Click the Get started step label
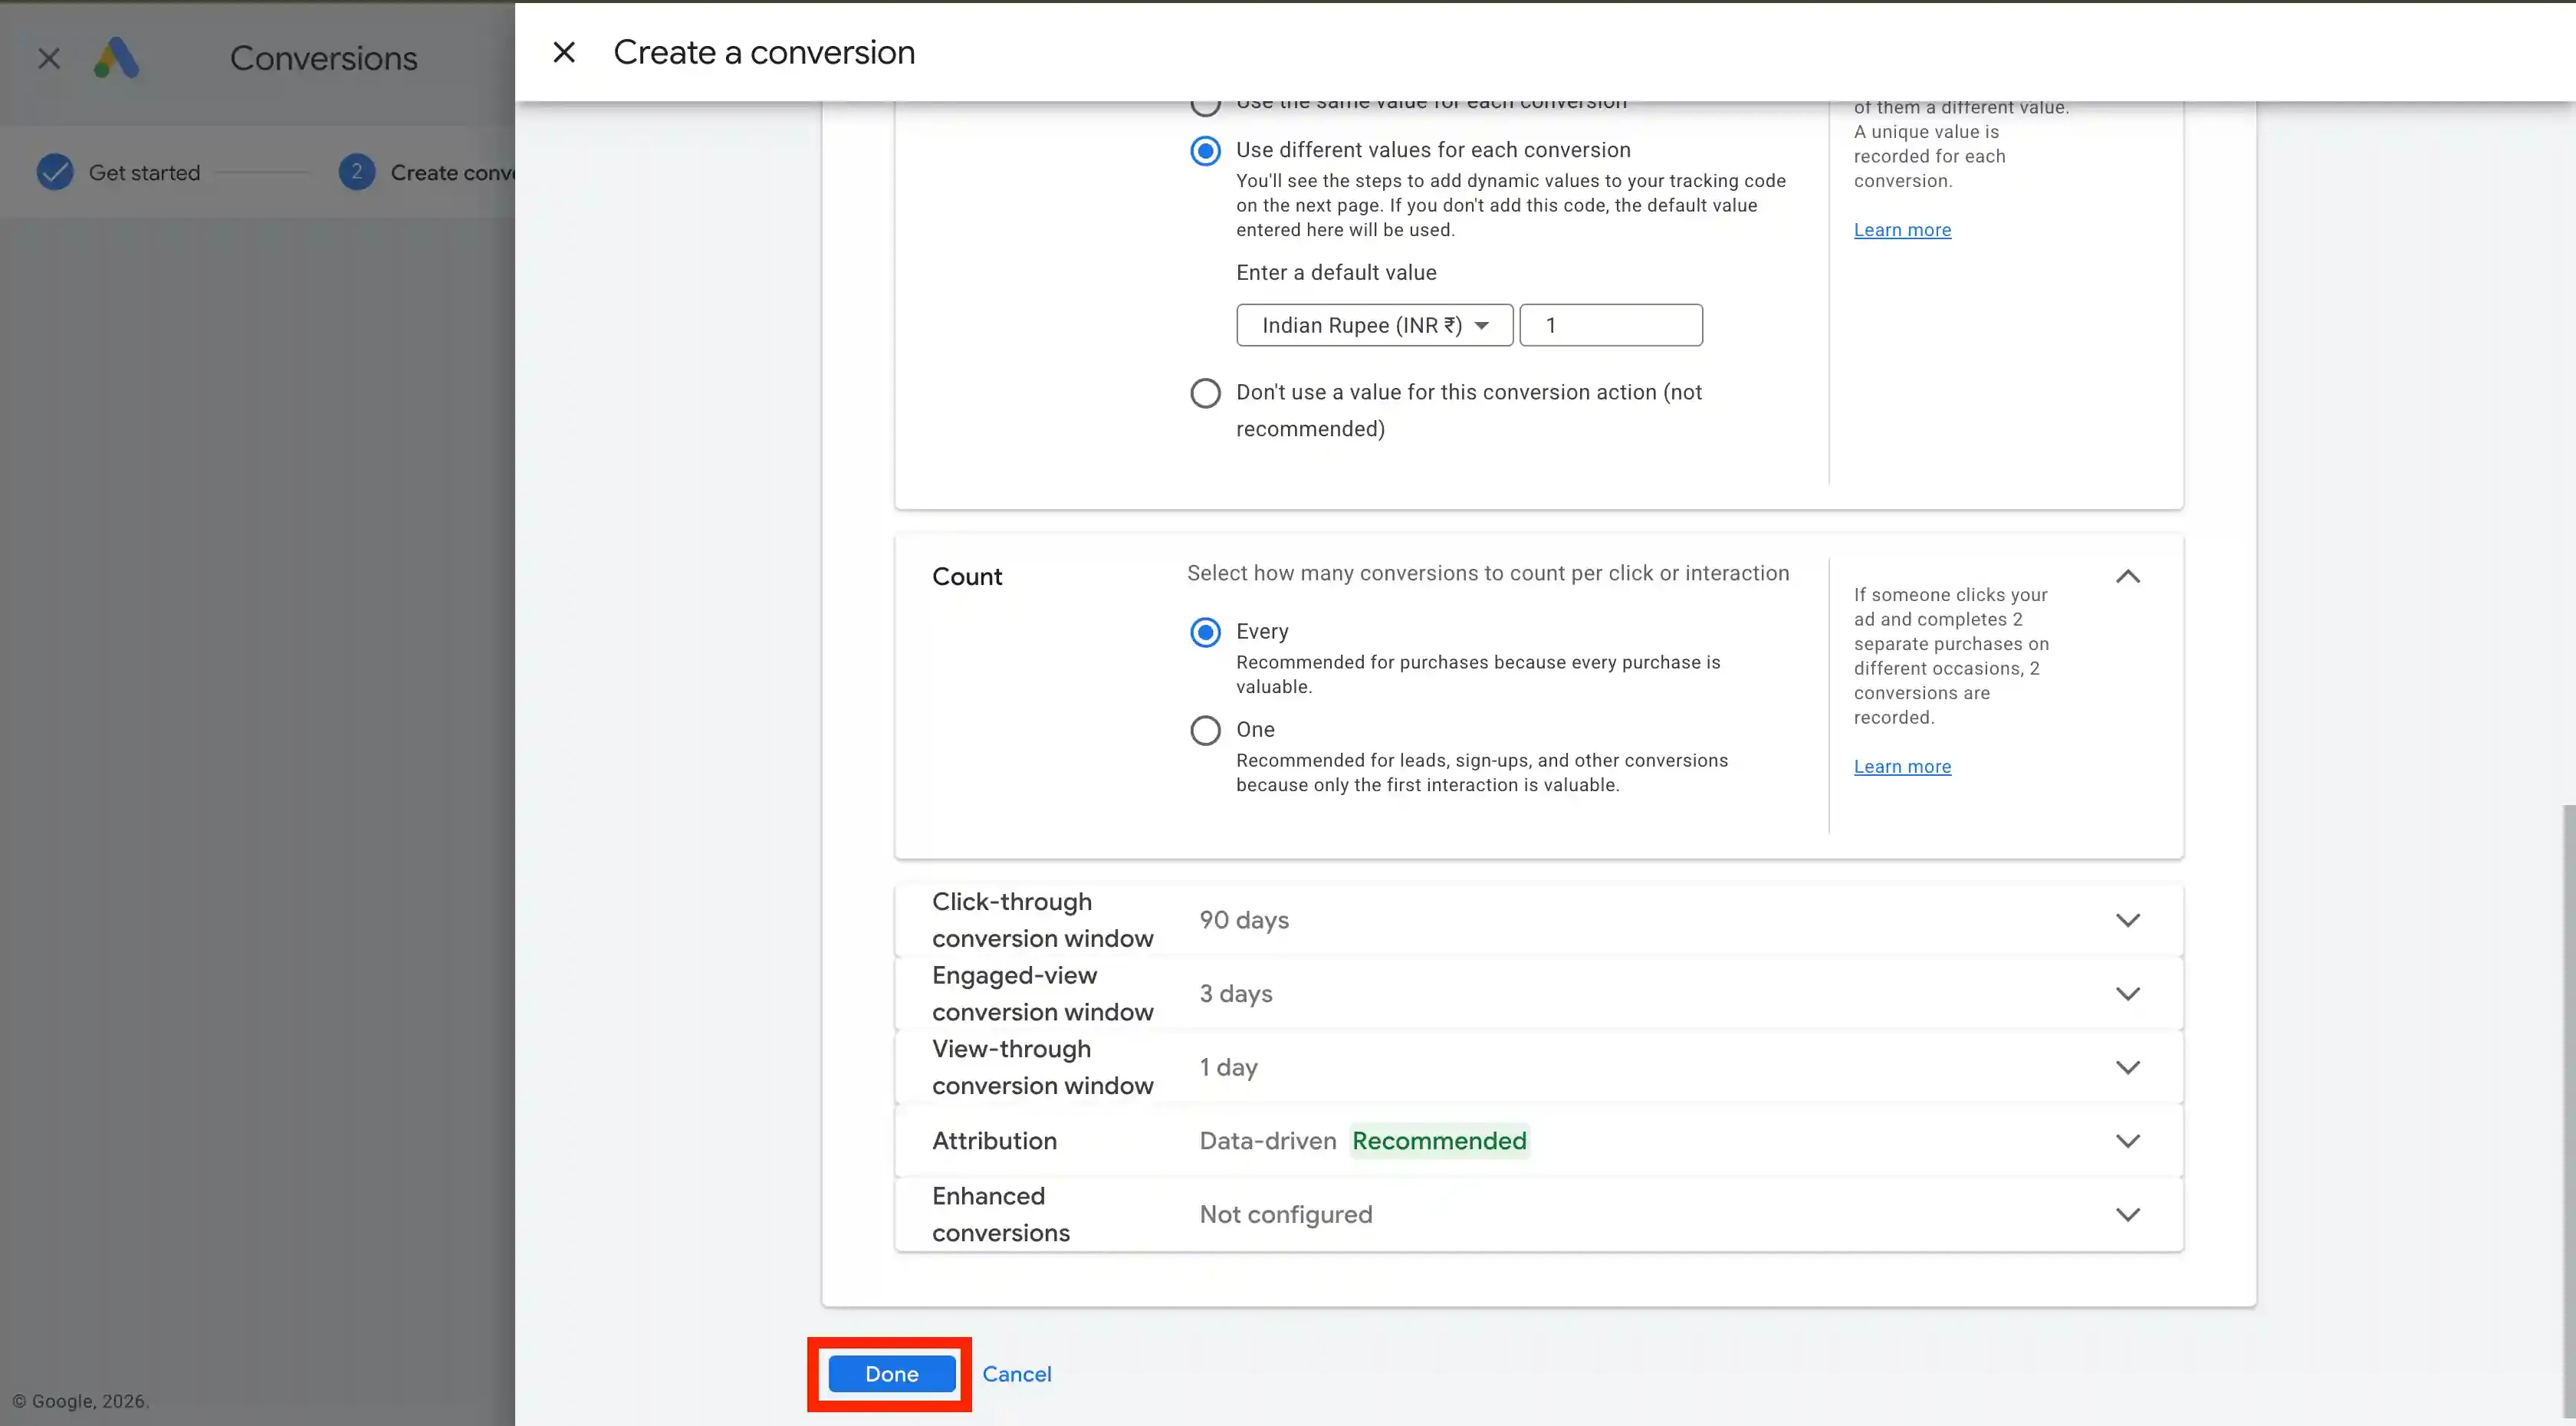2576x1426 pixels. click(x=144, y=172)
